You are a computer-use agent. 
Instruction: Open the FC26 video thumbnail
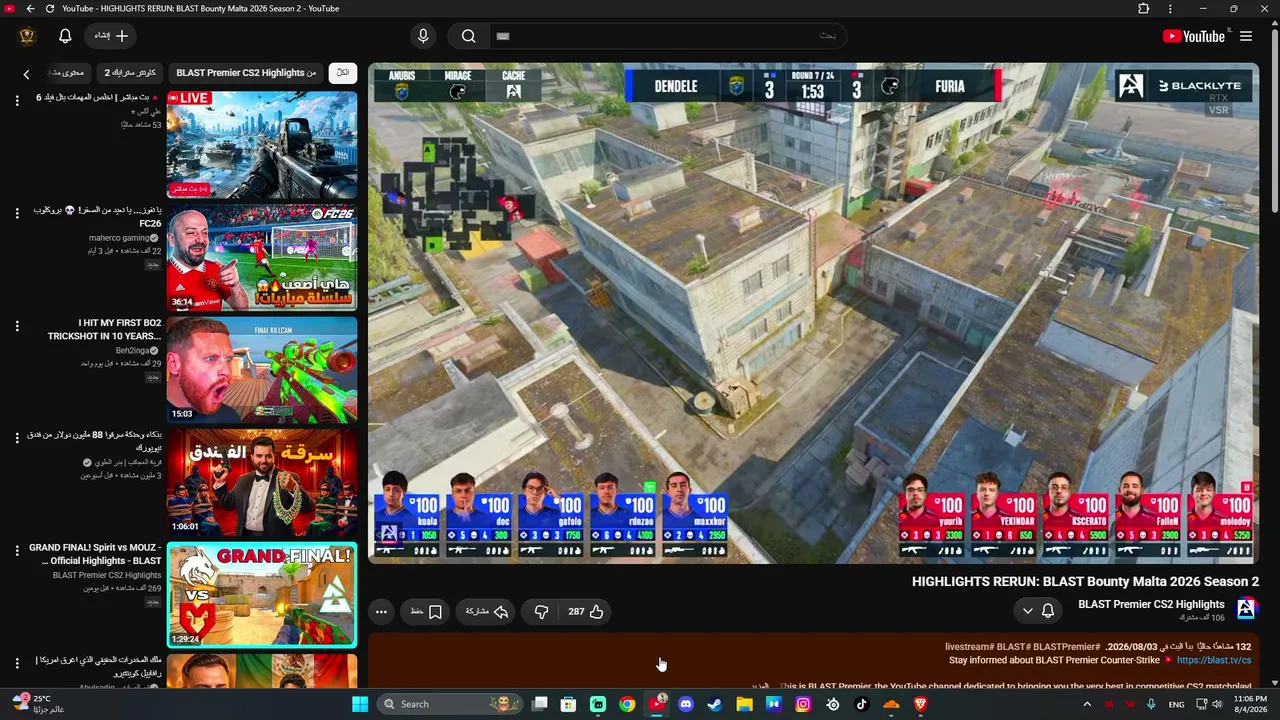(262, 258)
